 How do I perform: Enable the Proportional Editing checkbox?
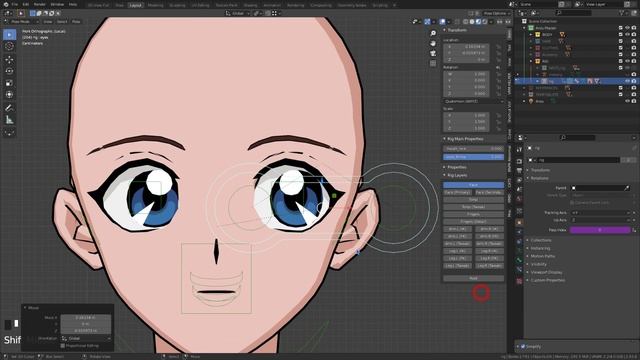(x=62, y=346)
